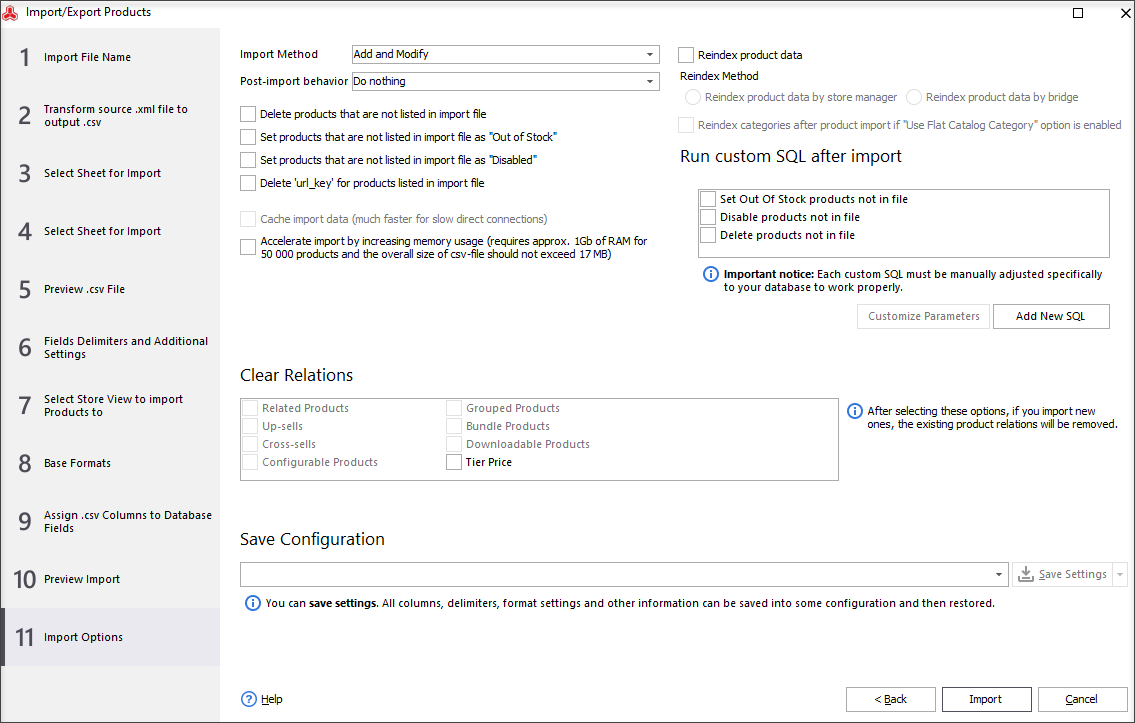Click Cache import data checkbox
1135x723 pixels.
[248, 219]
